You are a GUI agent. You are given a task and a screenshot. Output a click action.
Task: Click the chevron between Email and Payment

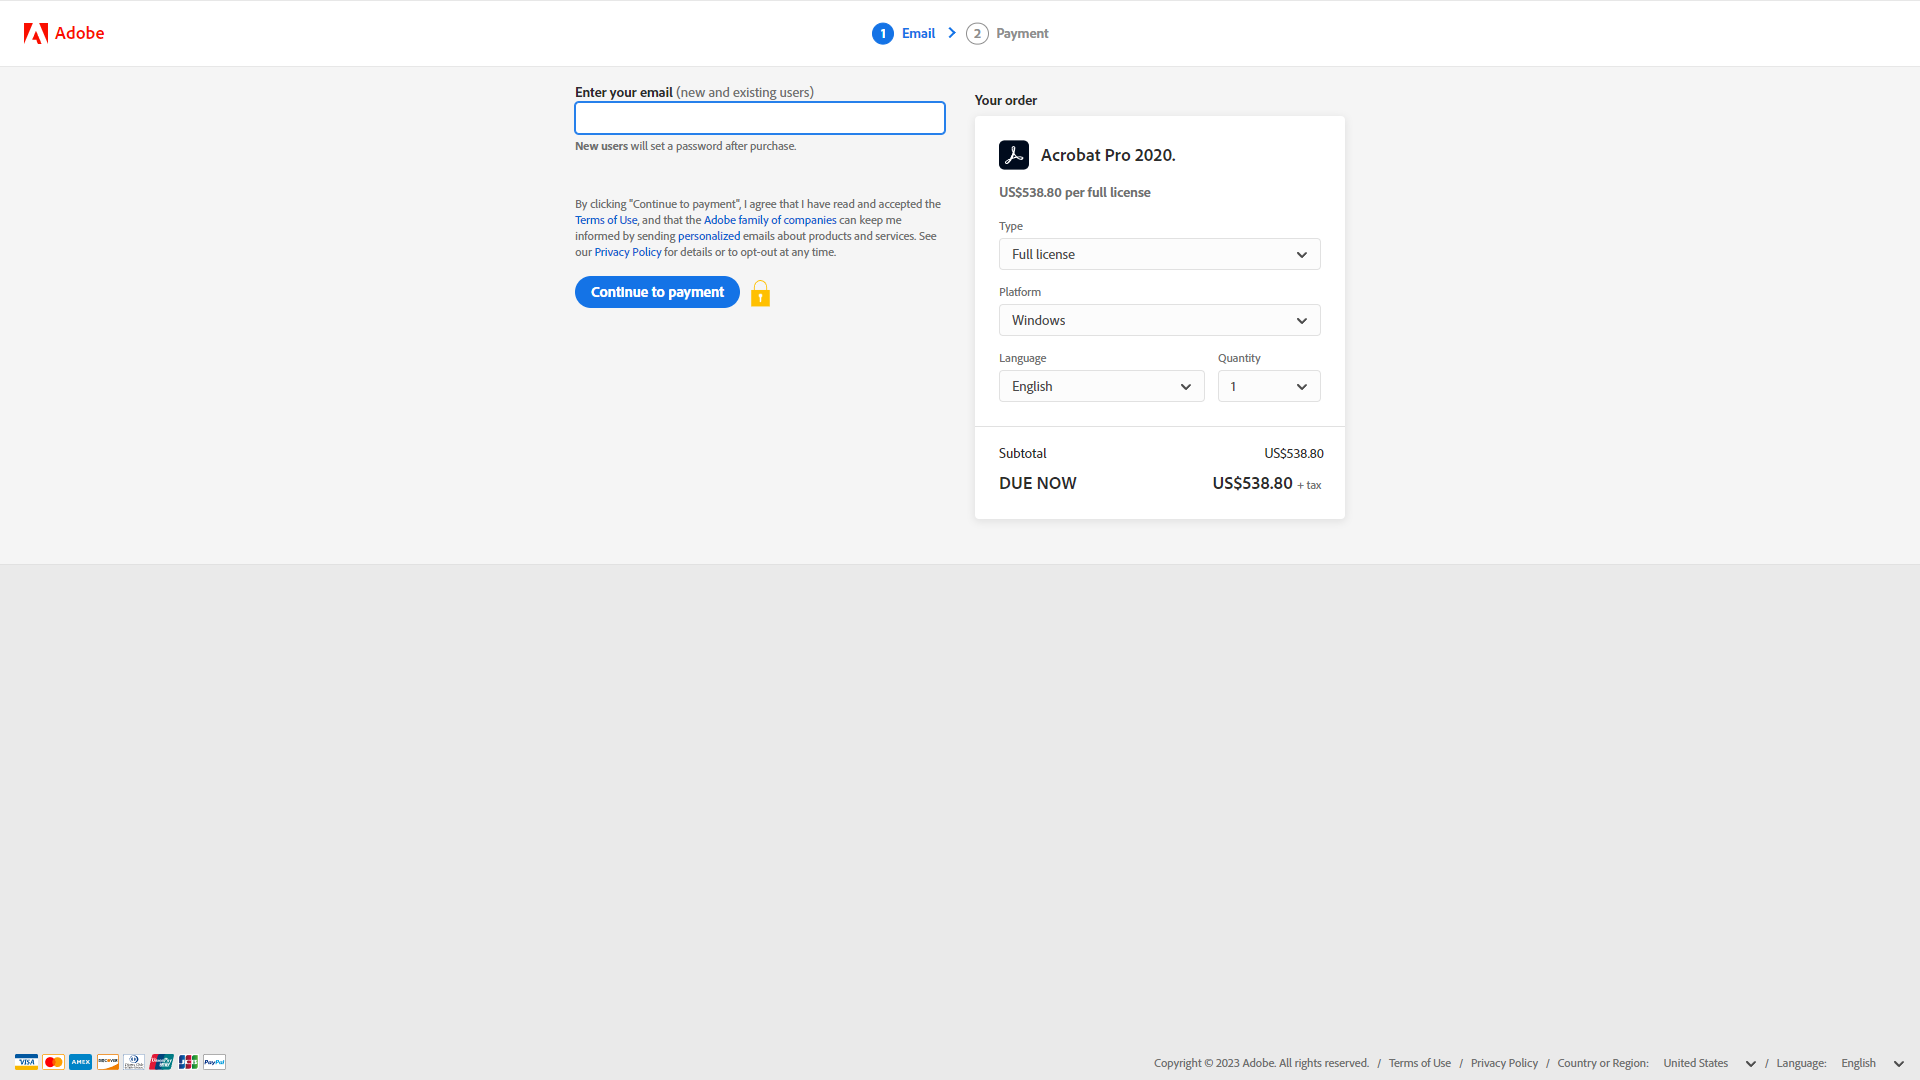[x=952, y=33]
